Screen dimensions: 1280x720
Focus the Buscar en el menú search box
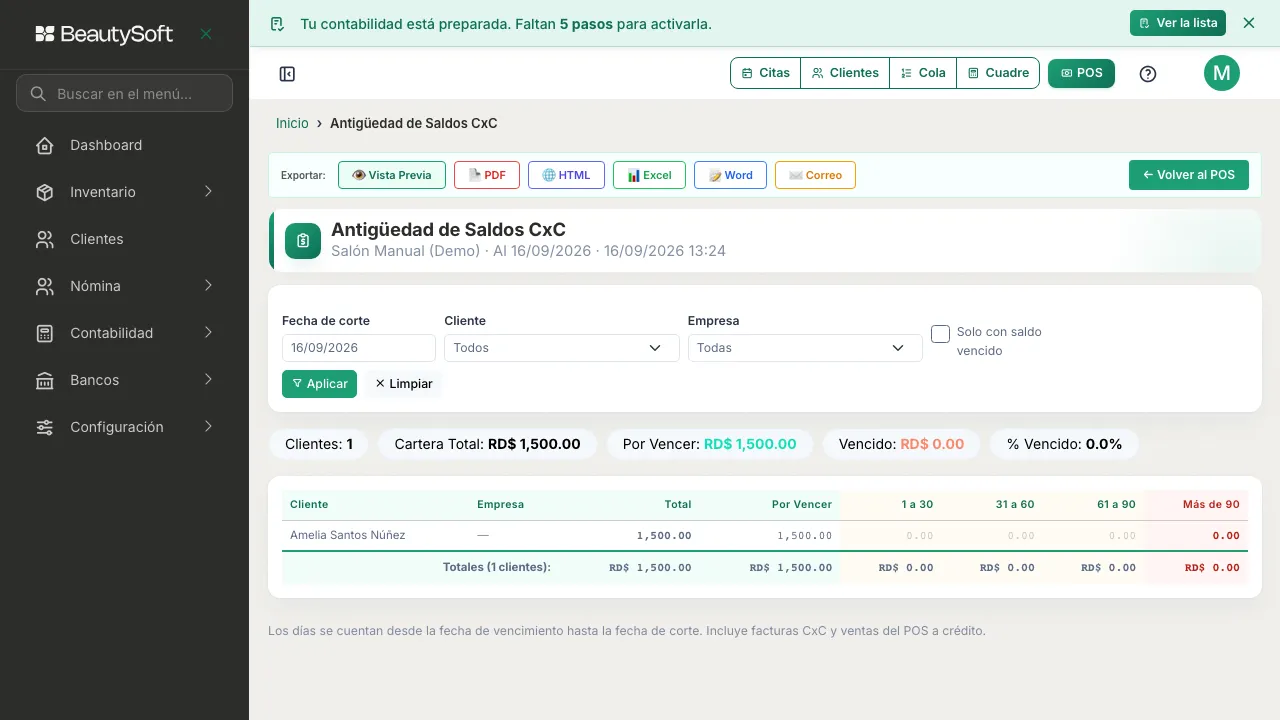pyautogui.click(x=124, y=93)
